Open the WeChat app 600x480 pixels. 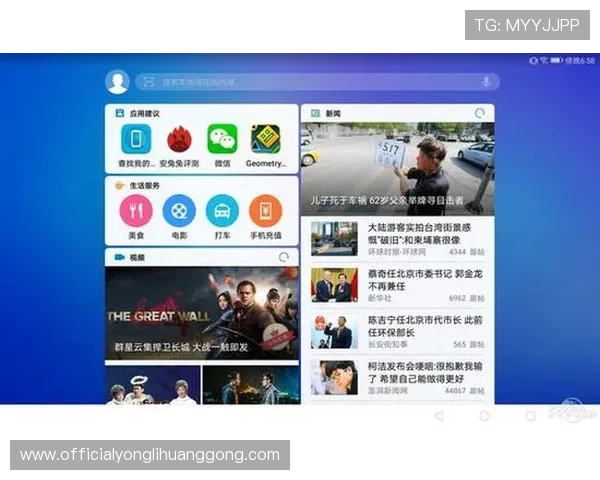[222, 140]
